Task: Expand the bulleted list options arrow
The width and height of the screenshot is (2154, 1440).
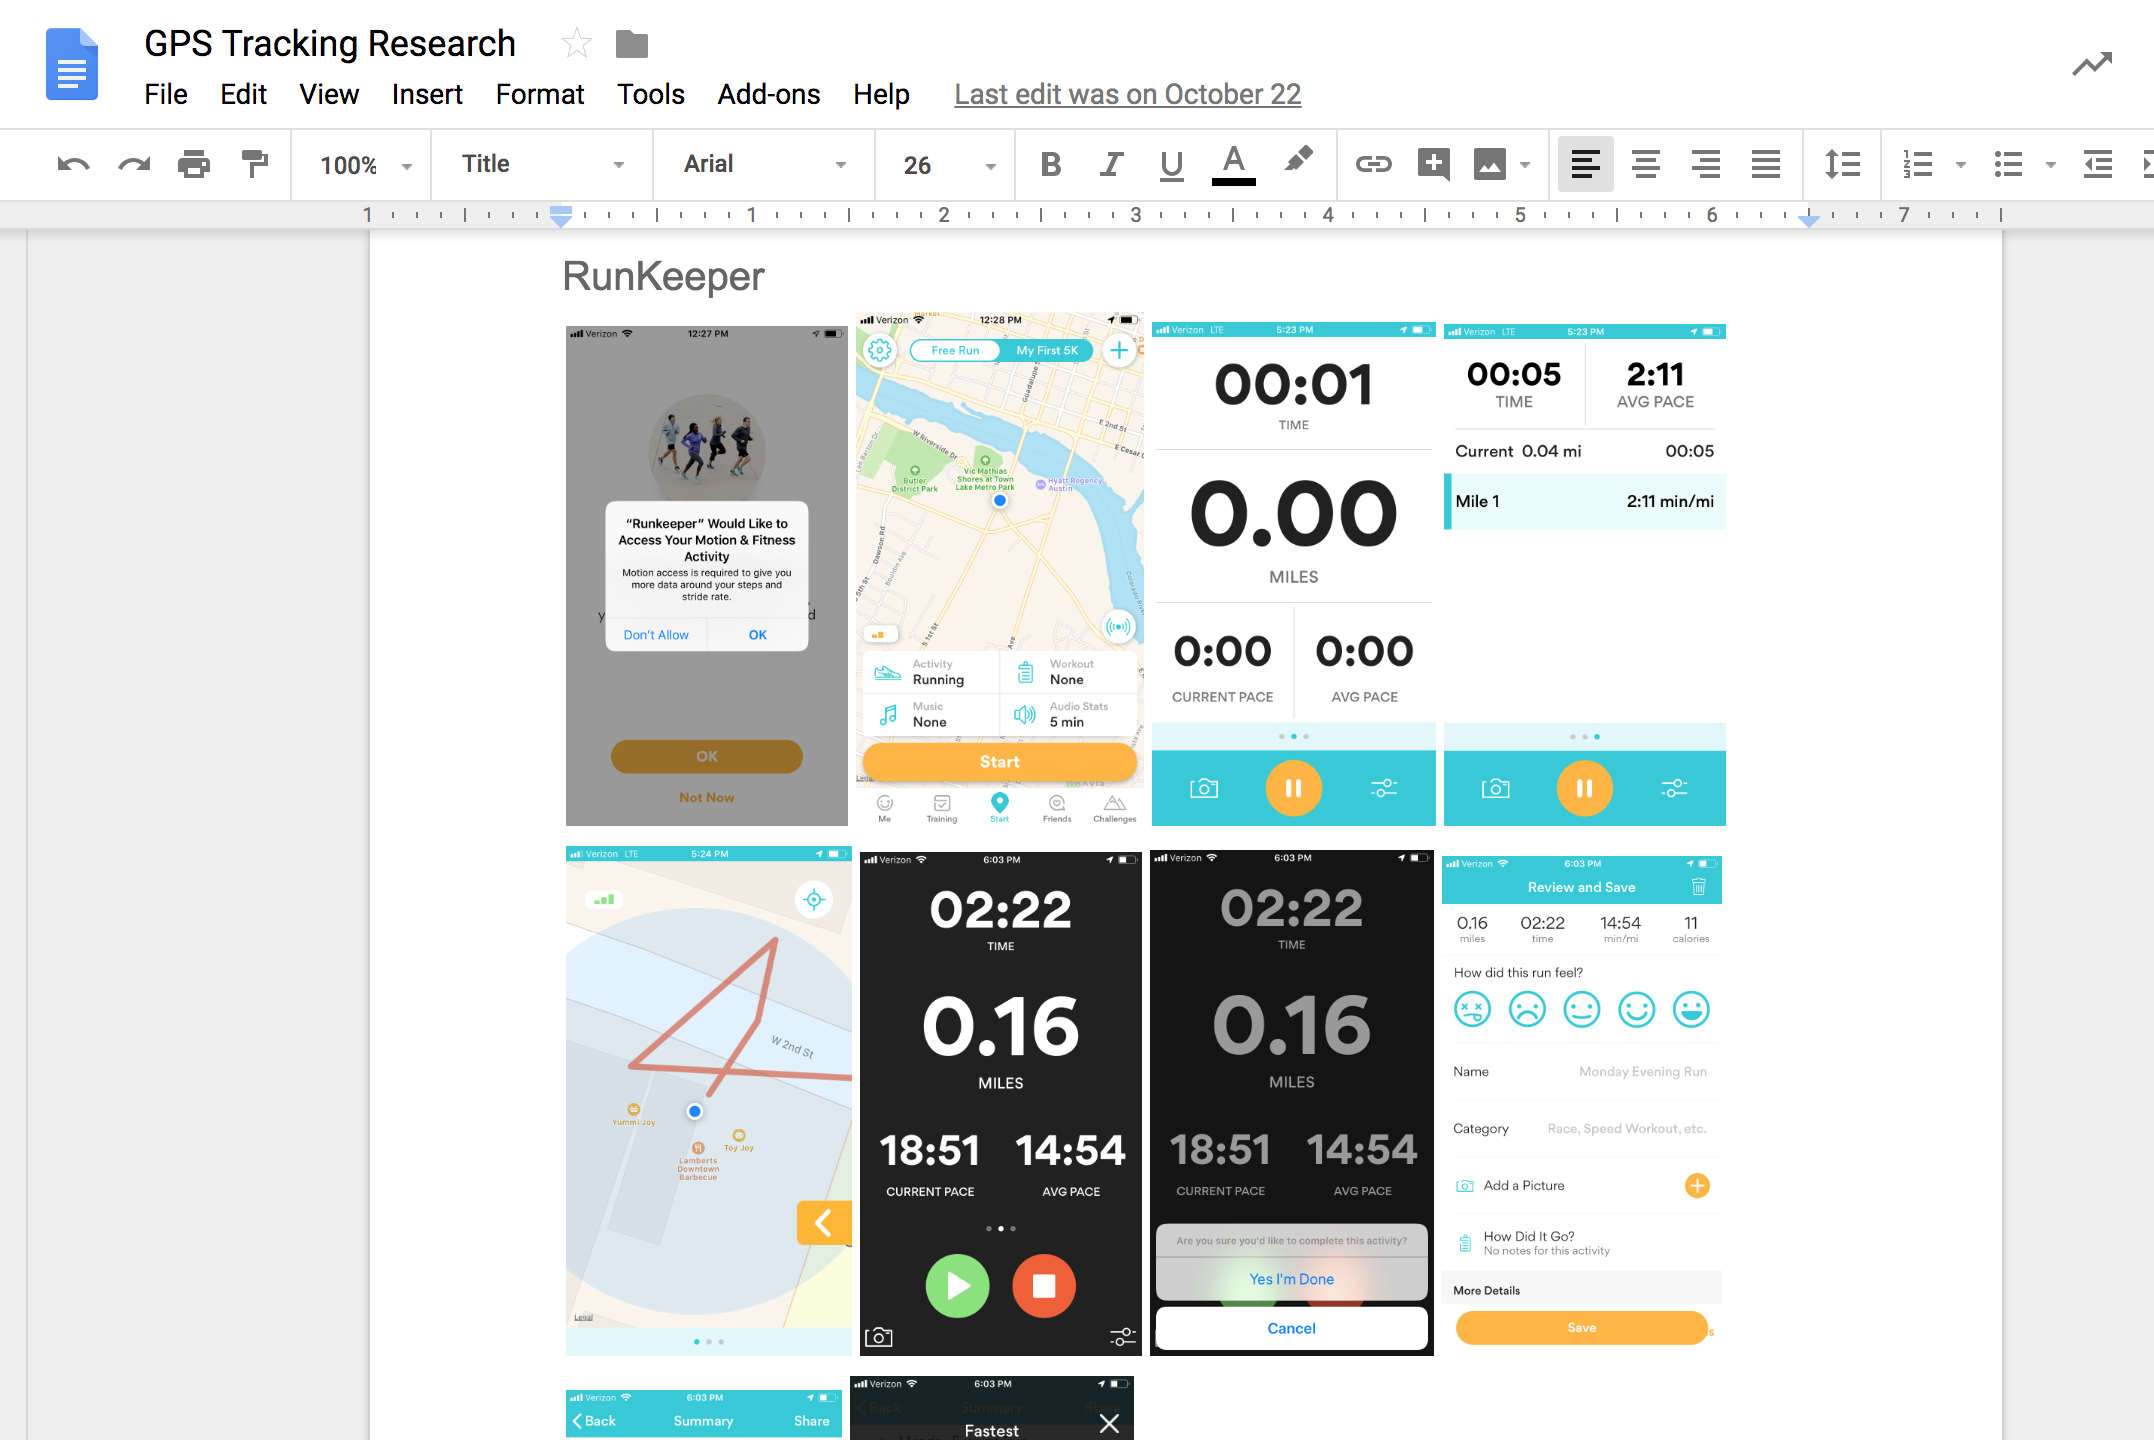Action: 2051,165
